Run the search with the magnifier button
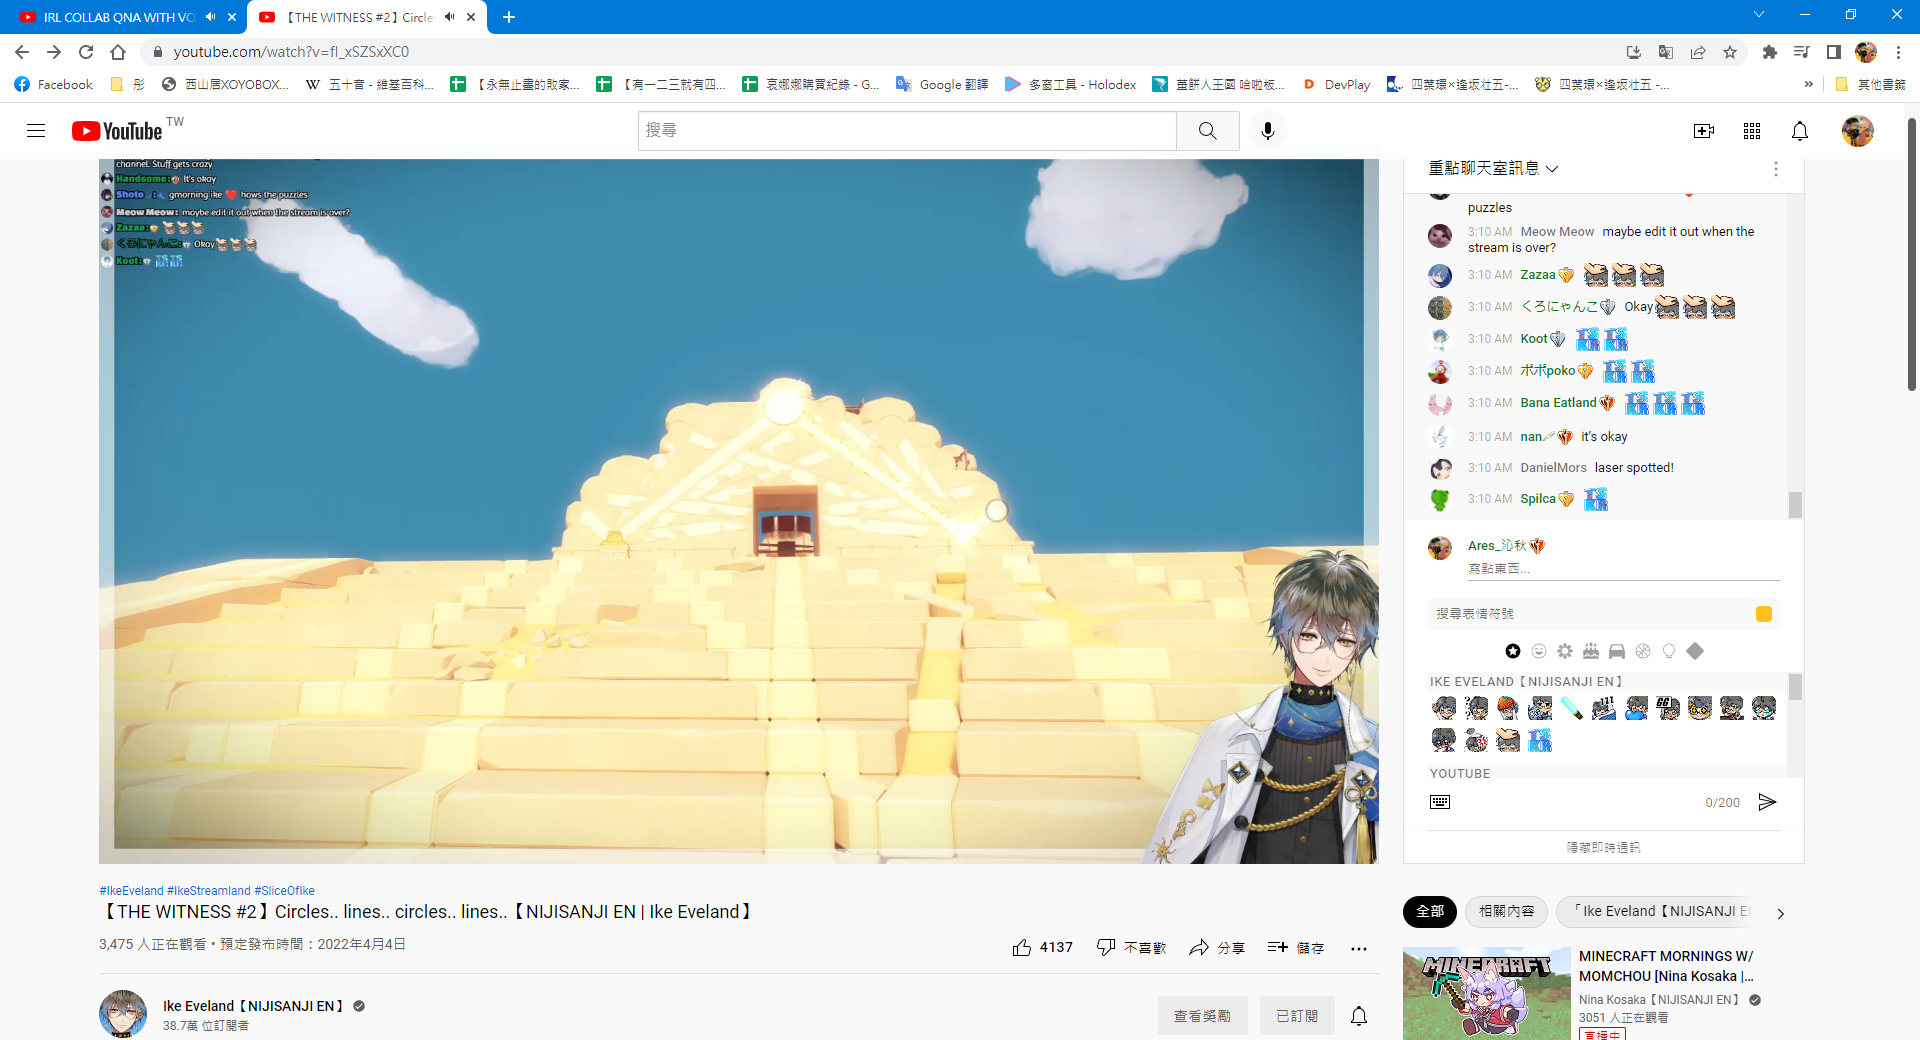Screen dimensions: 1920x1040 (1208, 131)
